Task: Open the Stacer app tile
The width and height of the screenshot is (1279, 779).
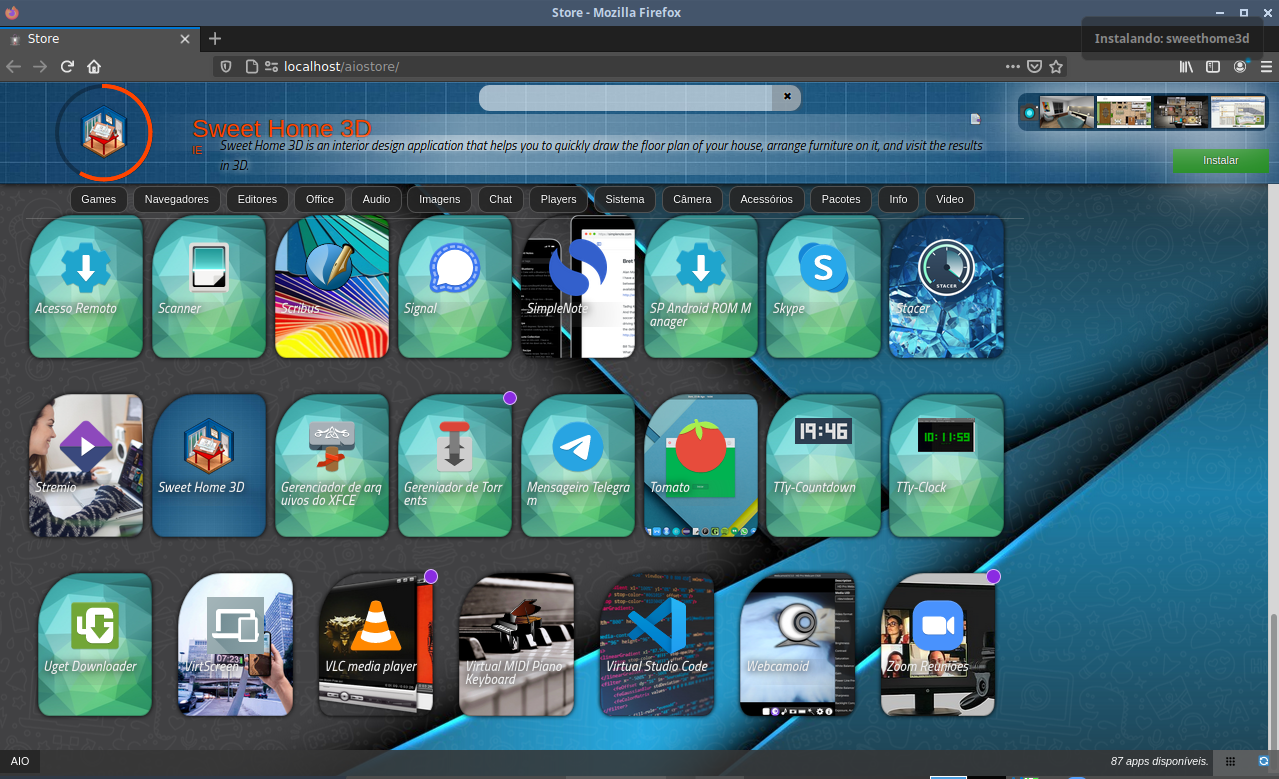Action: click(x=947, y=286)
